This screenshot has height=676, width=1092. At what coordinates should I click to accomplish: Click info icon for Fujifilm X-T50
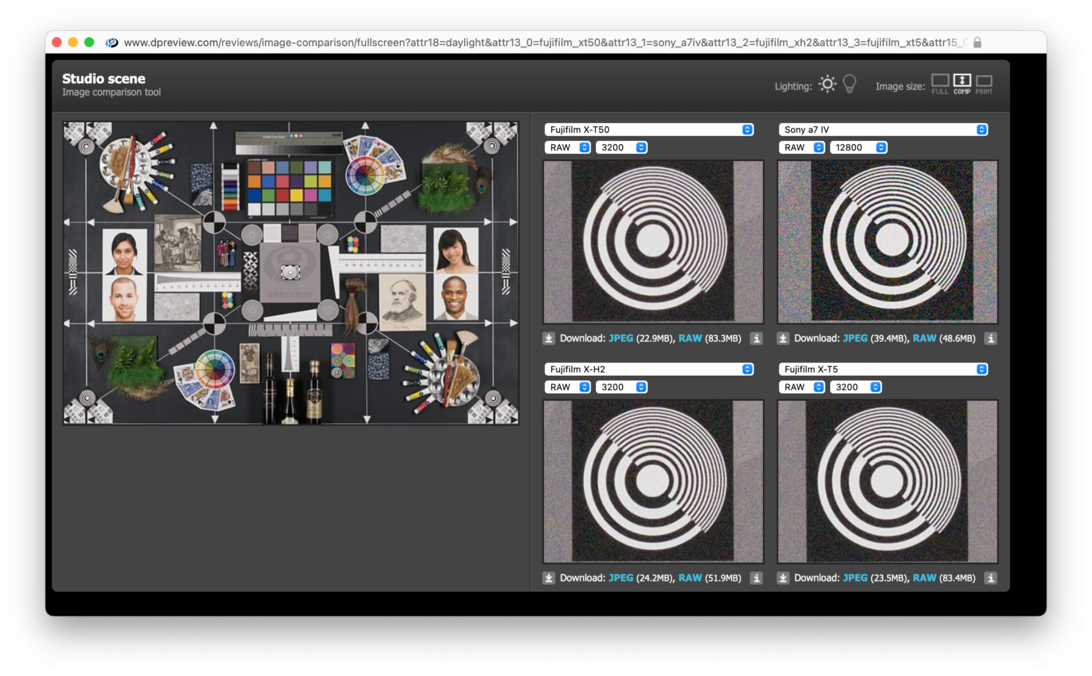coord(756,339)
